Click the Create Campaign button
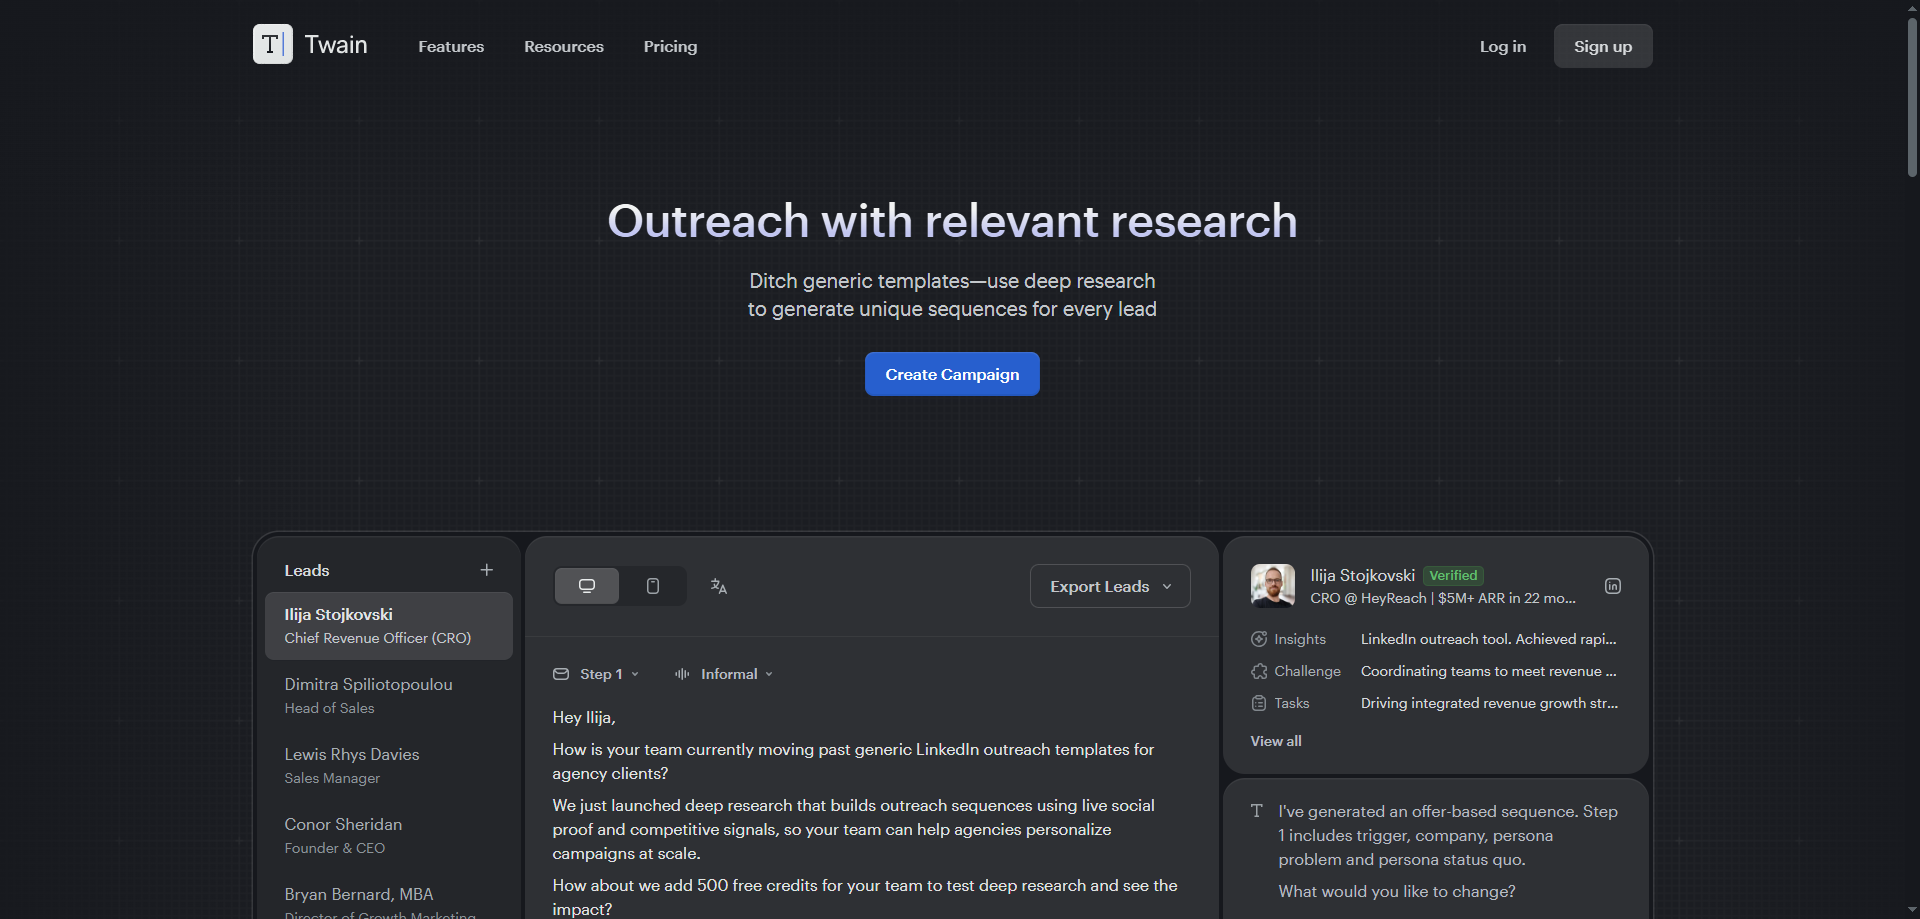This screenshot has width=1920, height=919. tap(952, 374)
